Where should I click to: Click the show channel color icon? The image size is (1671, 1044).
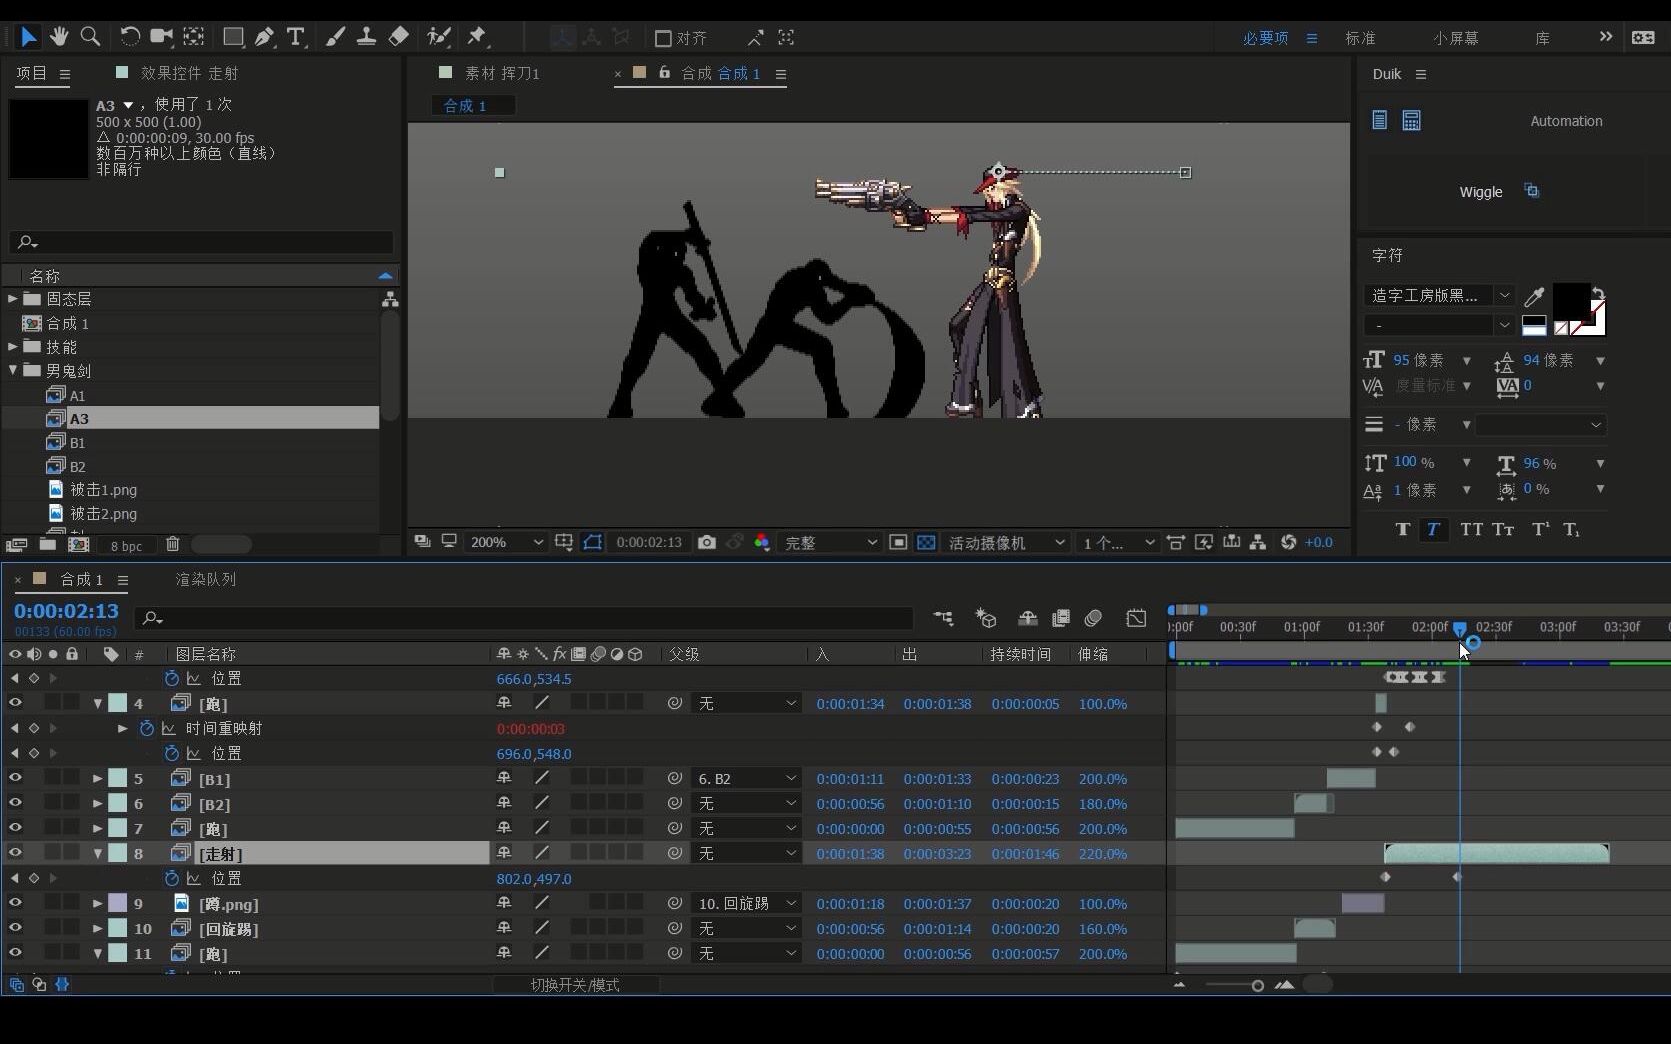762,542
